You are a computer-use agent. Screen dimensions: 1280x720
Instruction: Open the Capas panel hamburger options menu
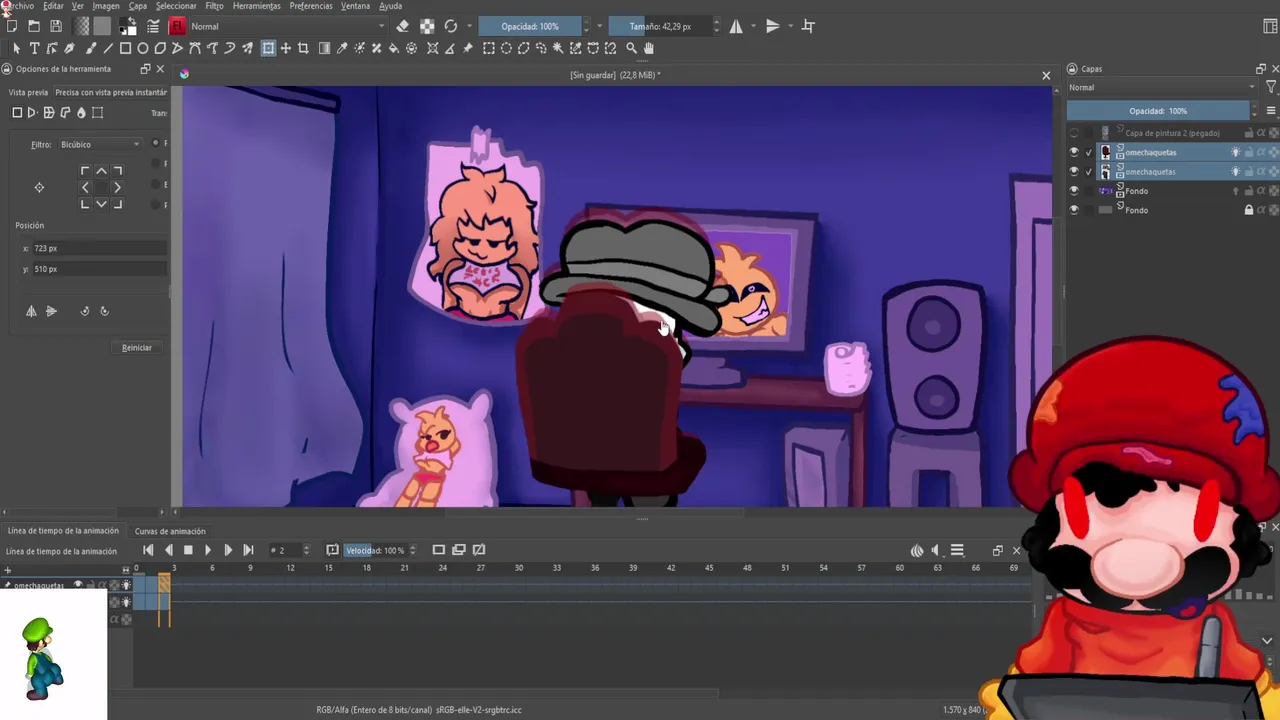coord(1271,111)
